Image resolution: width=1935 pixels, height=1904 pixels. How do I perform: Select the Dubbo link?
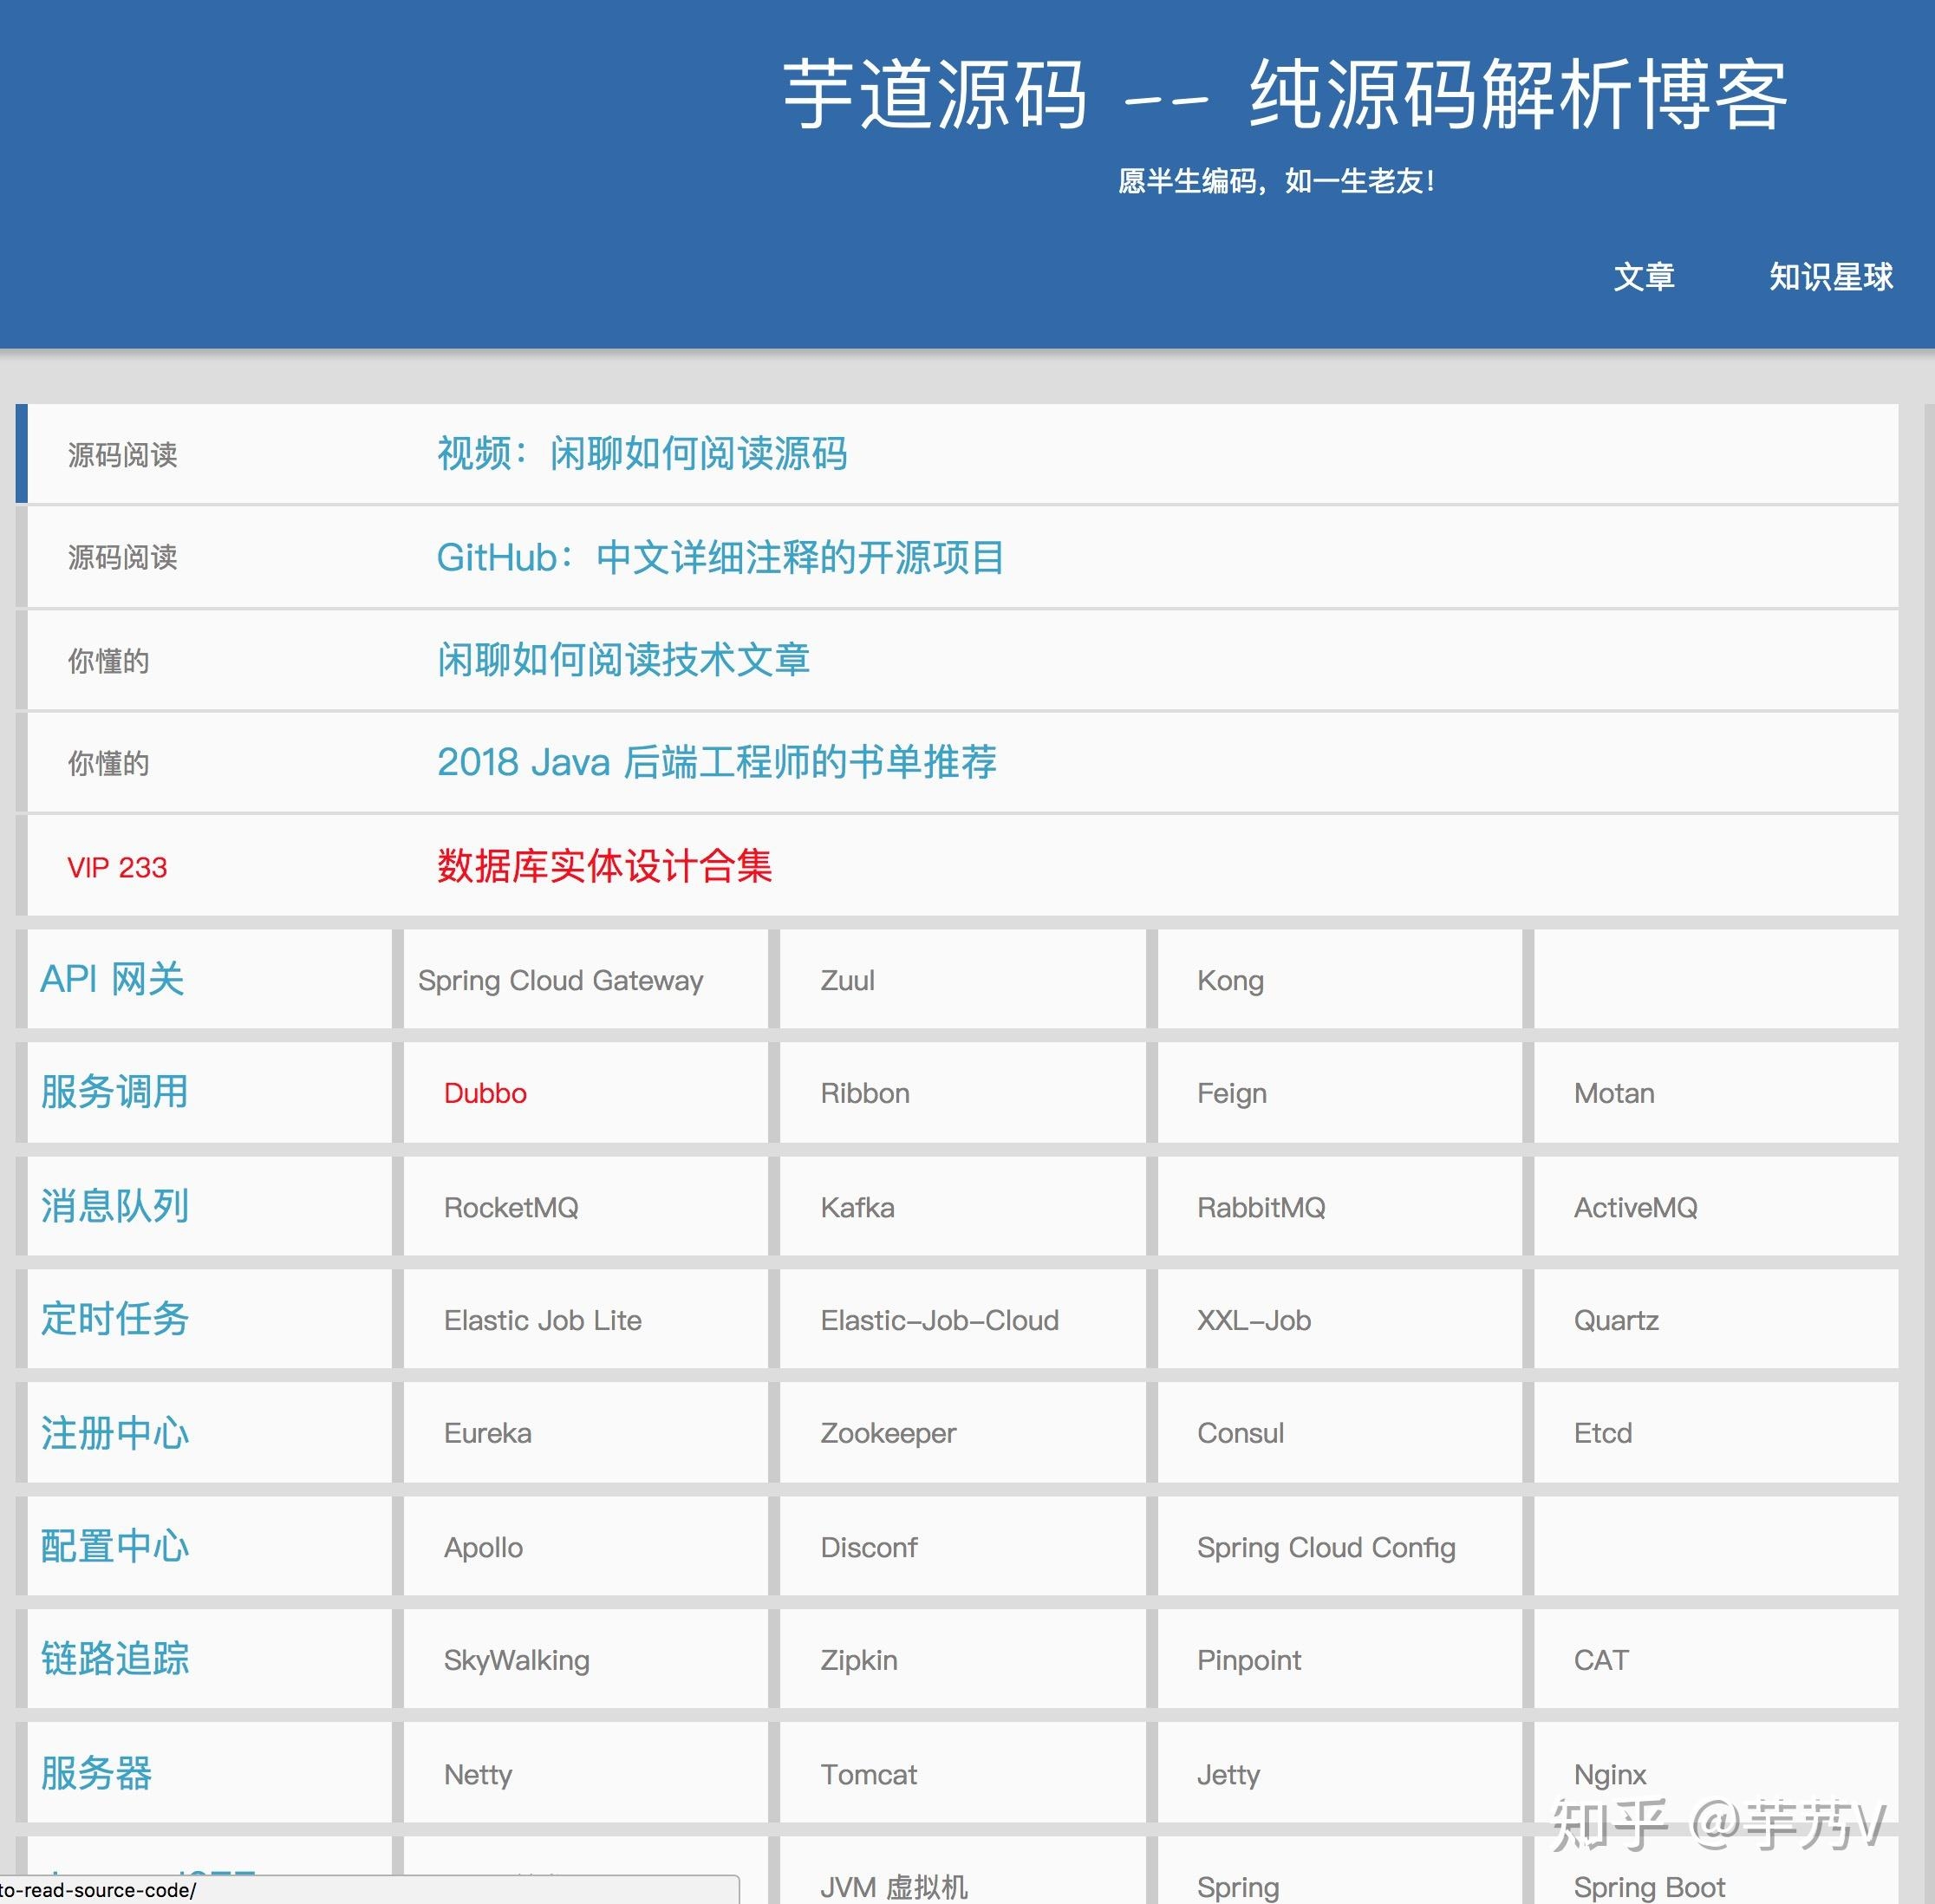coord(484,1092)
